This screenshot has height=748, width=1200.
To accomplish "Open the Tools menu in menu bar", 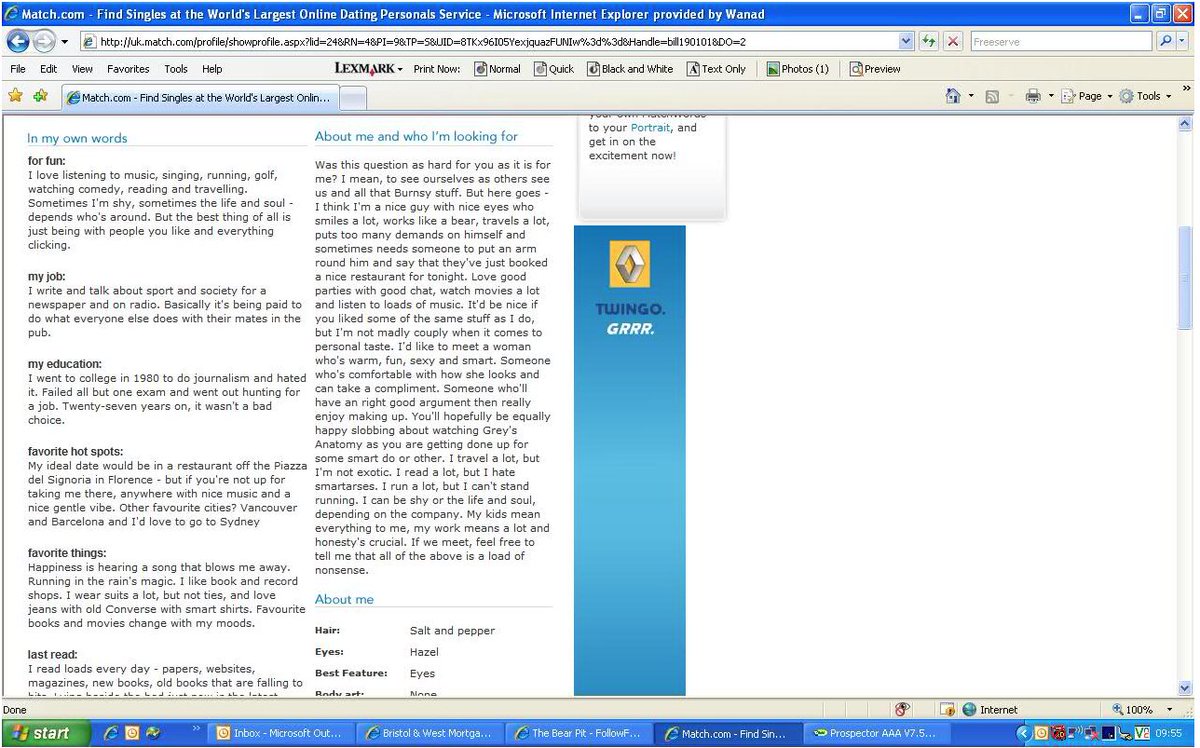I will pos(176,69).
